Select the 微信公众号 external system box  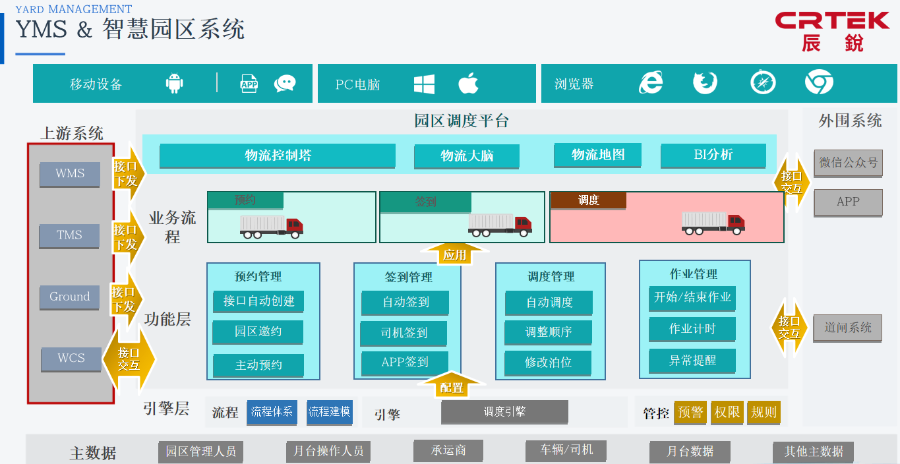848,163
